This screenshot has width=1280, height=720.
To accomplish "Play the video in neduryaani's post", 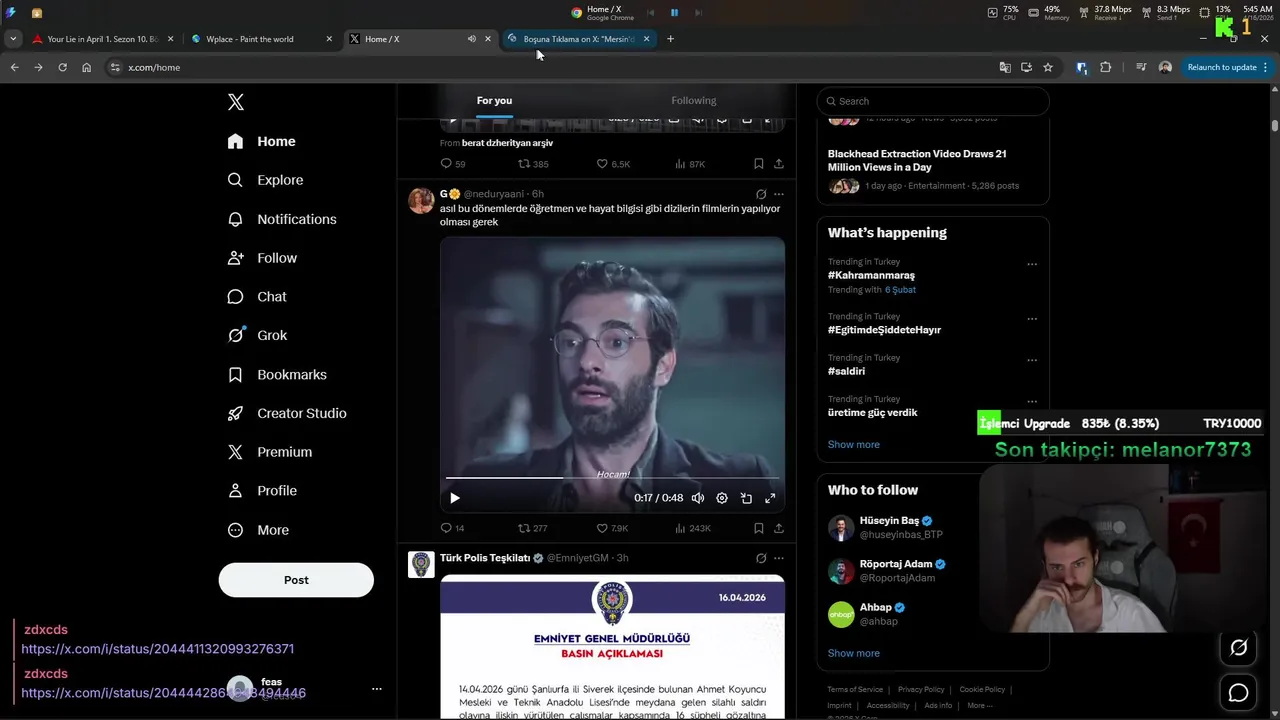I will tap(455, 498).
